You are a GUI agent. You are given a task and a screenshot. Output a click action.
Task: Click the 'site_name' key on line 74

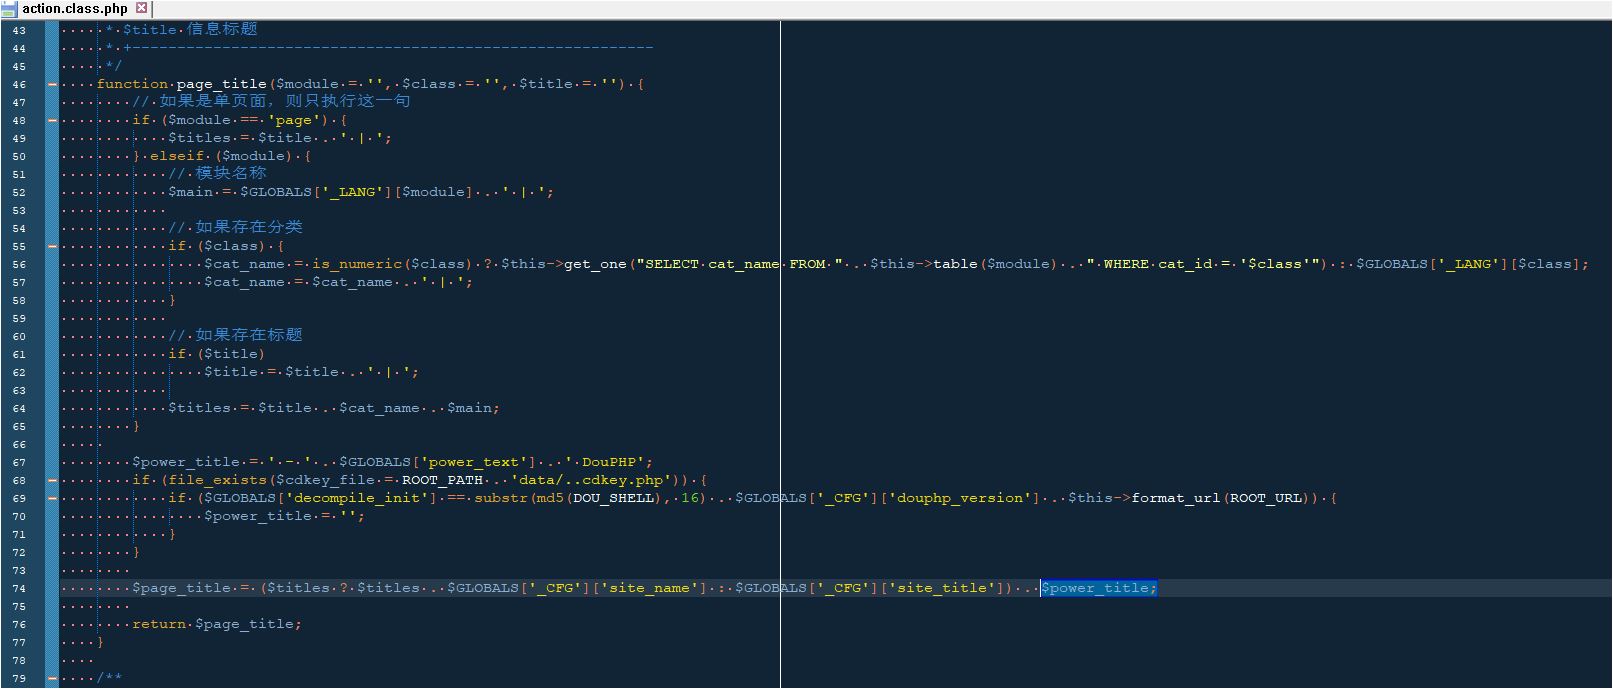[x=649, y=588]
